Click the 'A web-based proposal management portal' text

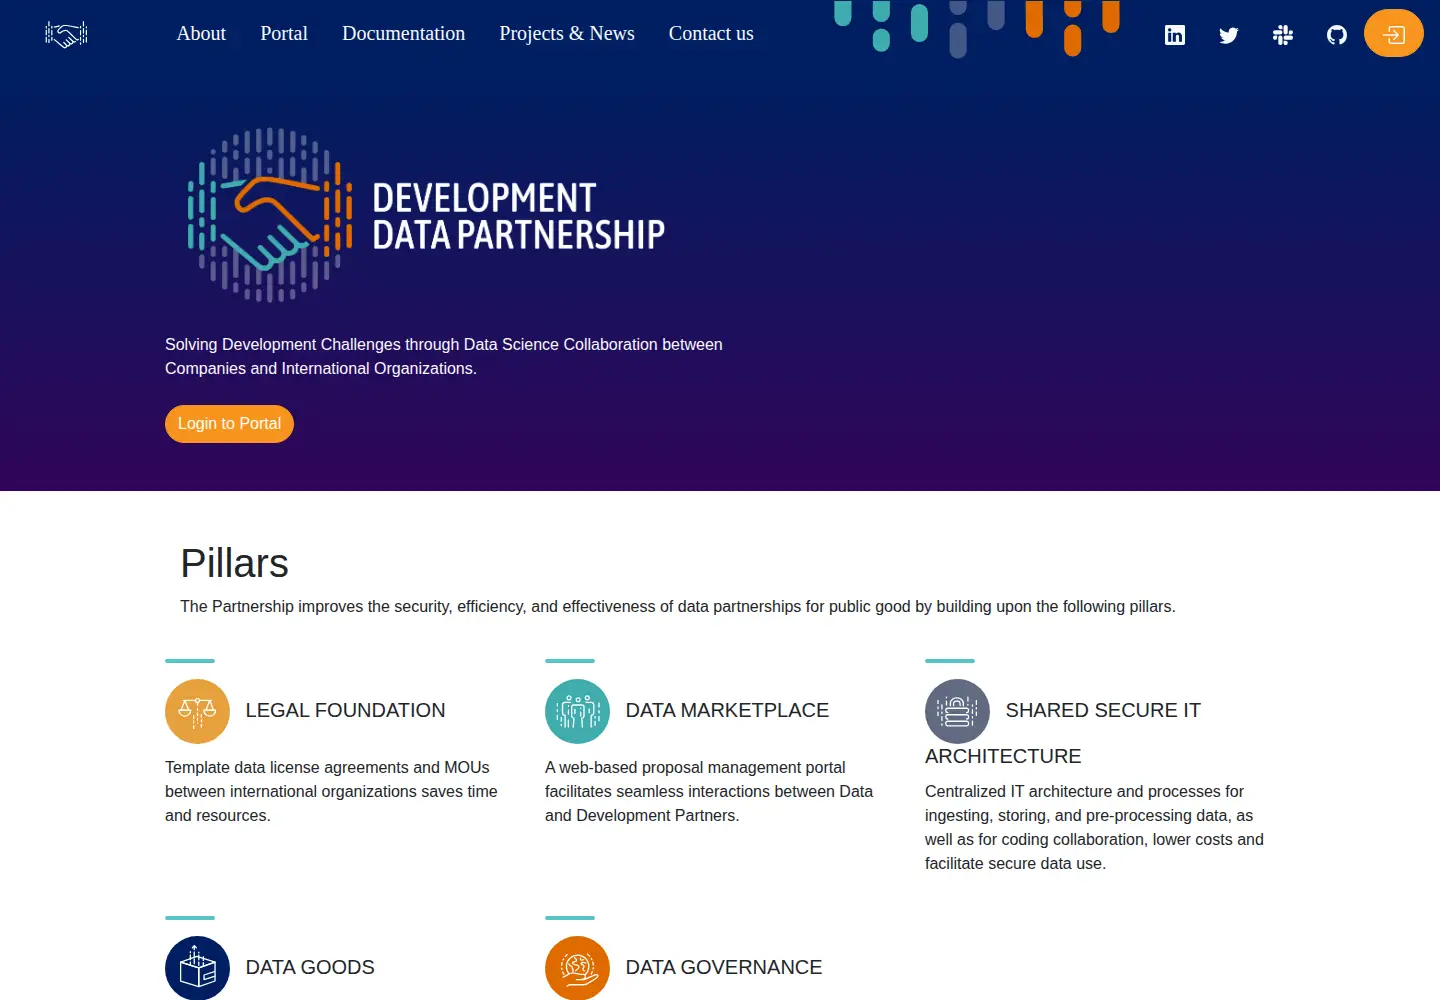pyautogui.click(x=709, y=791)
